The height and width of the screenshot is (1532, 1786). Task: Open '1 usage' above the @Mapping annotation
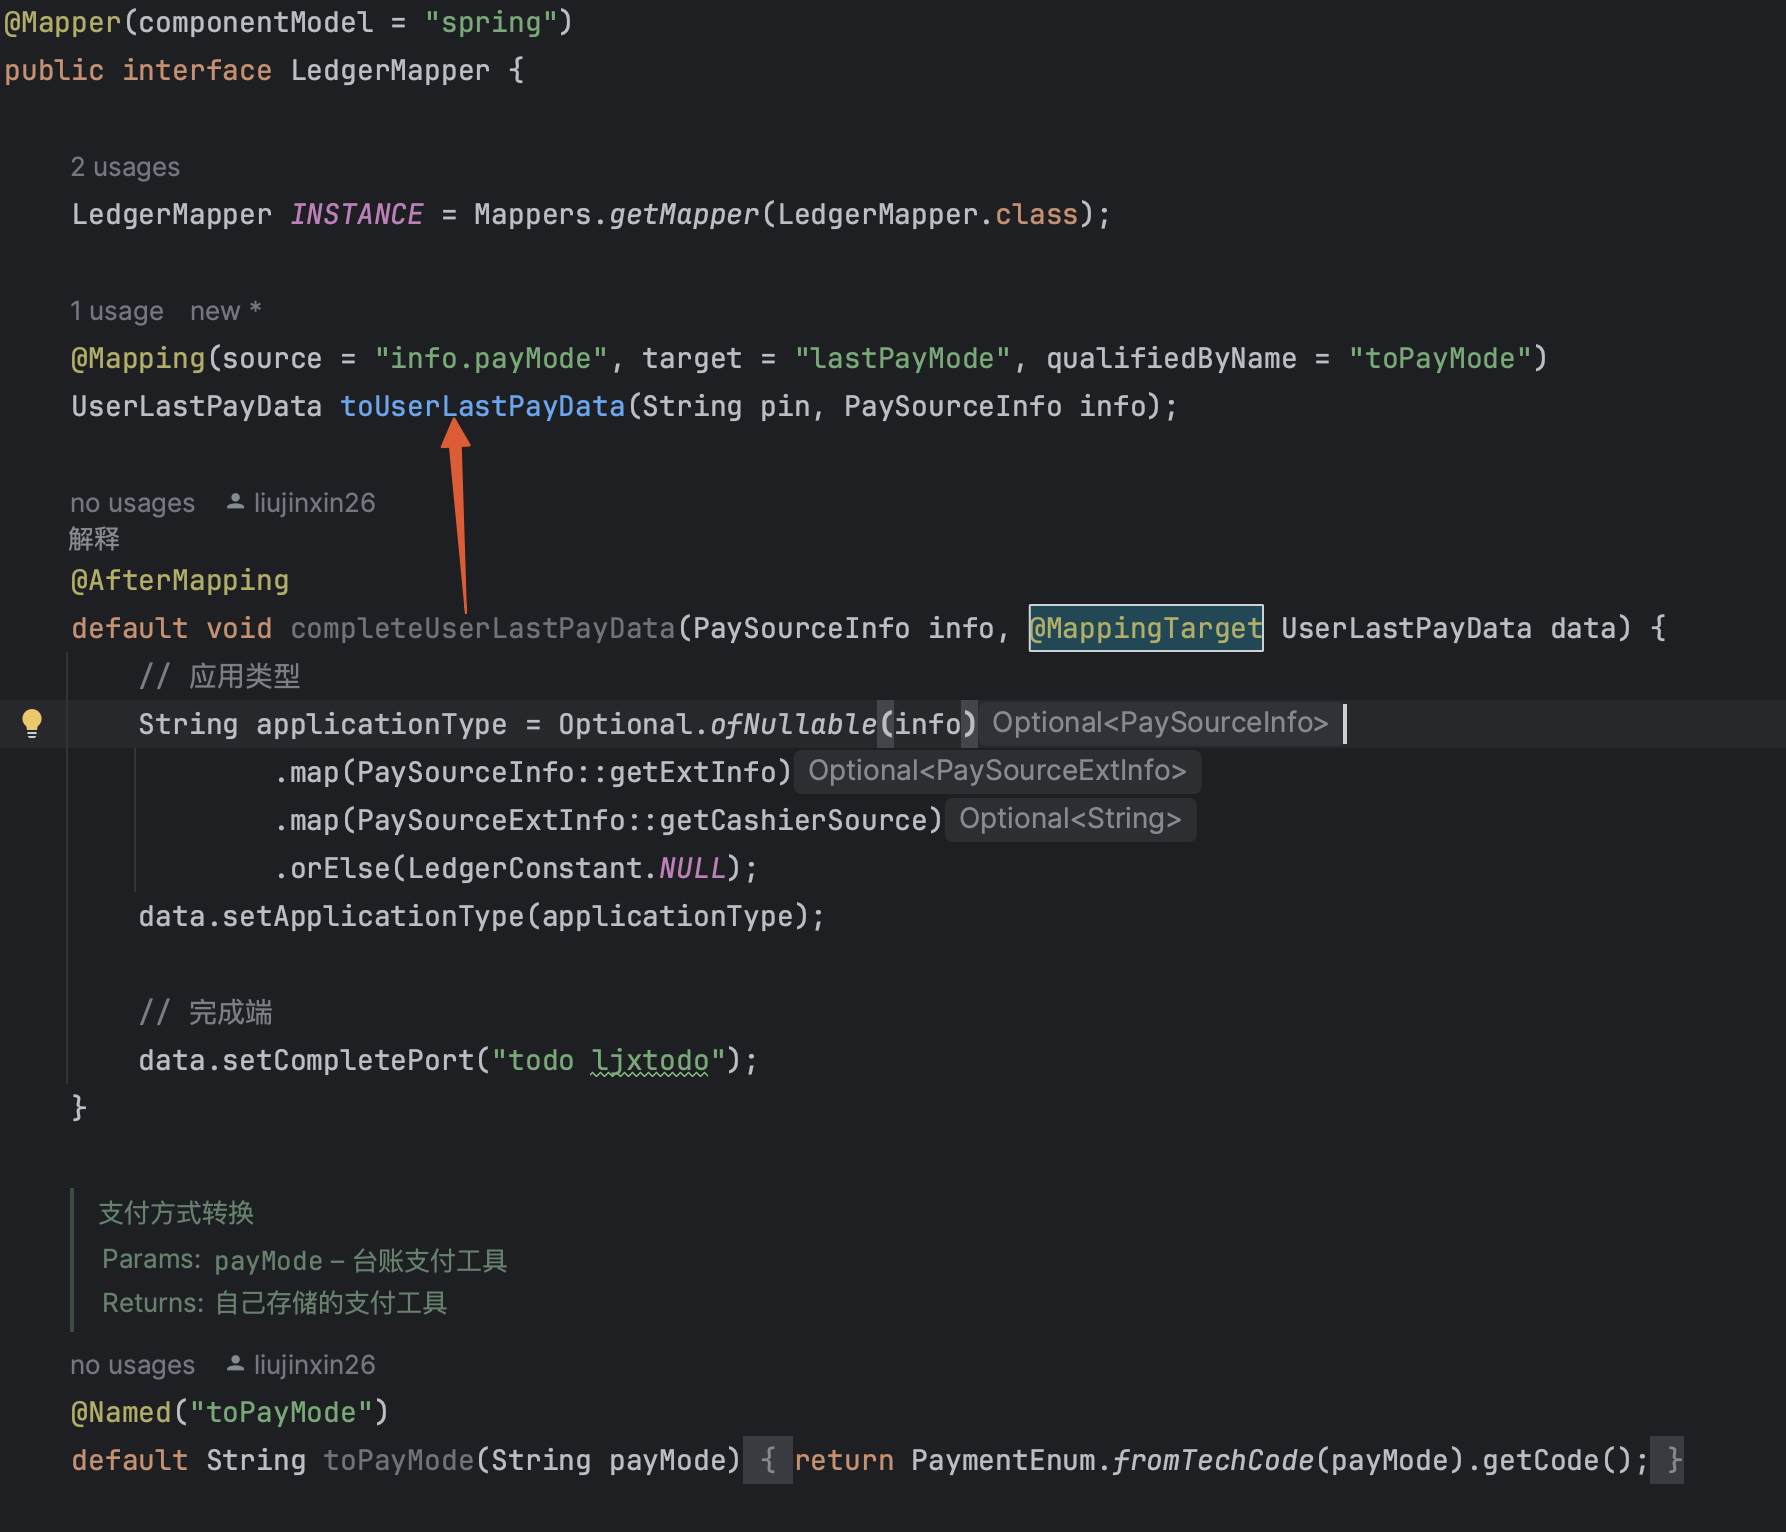116,310
